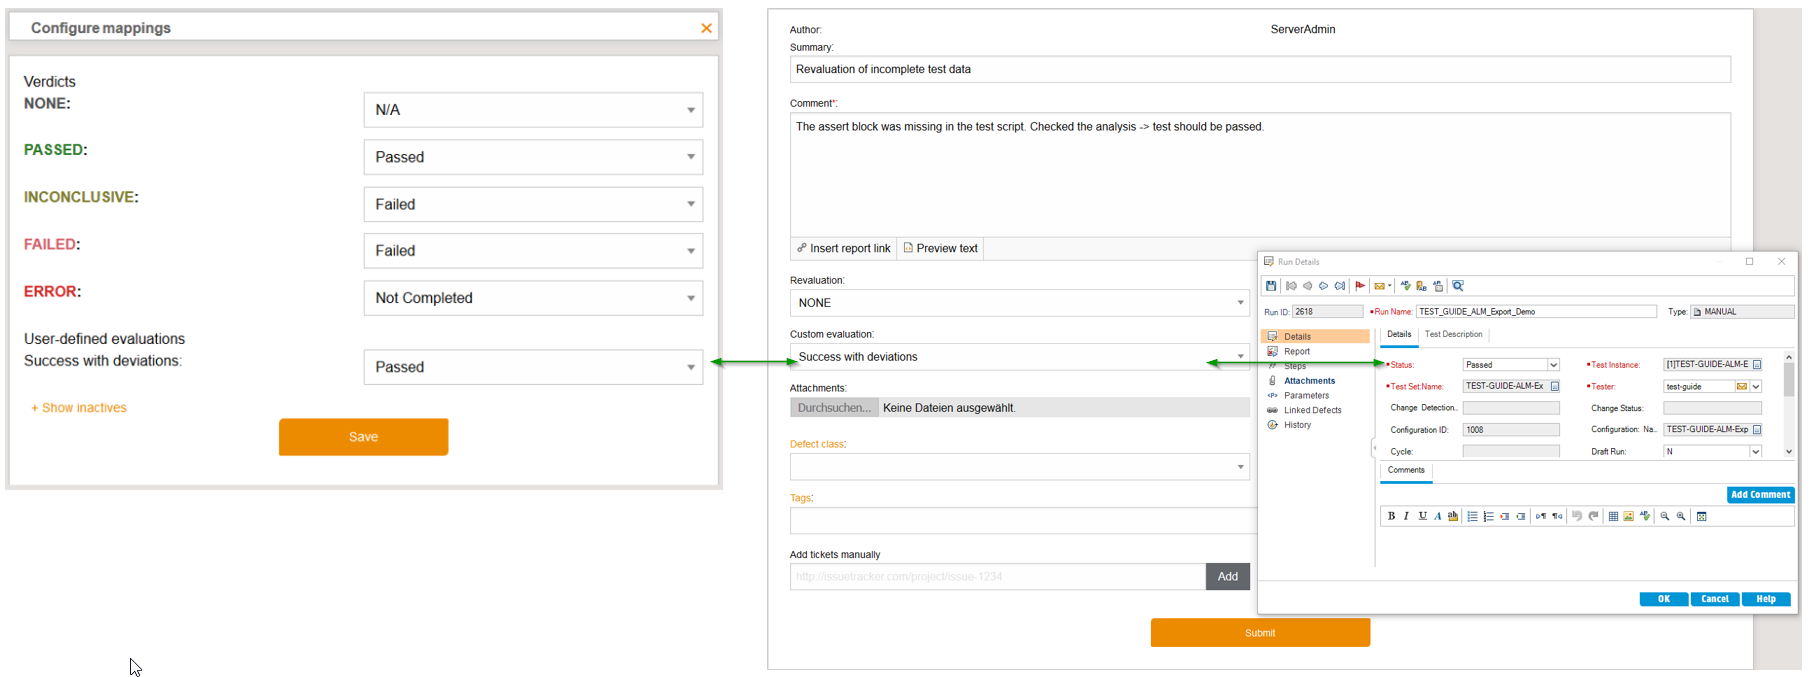This screenshot has width=1811, height=677.
Task: Click the thesaurus icon in Run Details toolbar
Action: pyautogui.click(x=1421, y=286)
